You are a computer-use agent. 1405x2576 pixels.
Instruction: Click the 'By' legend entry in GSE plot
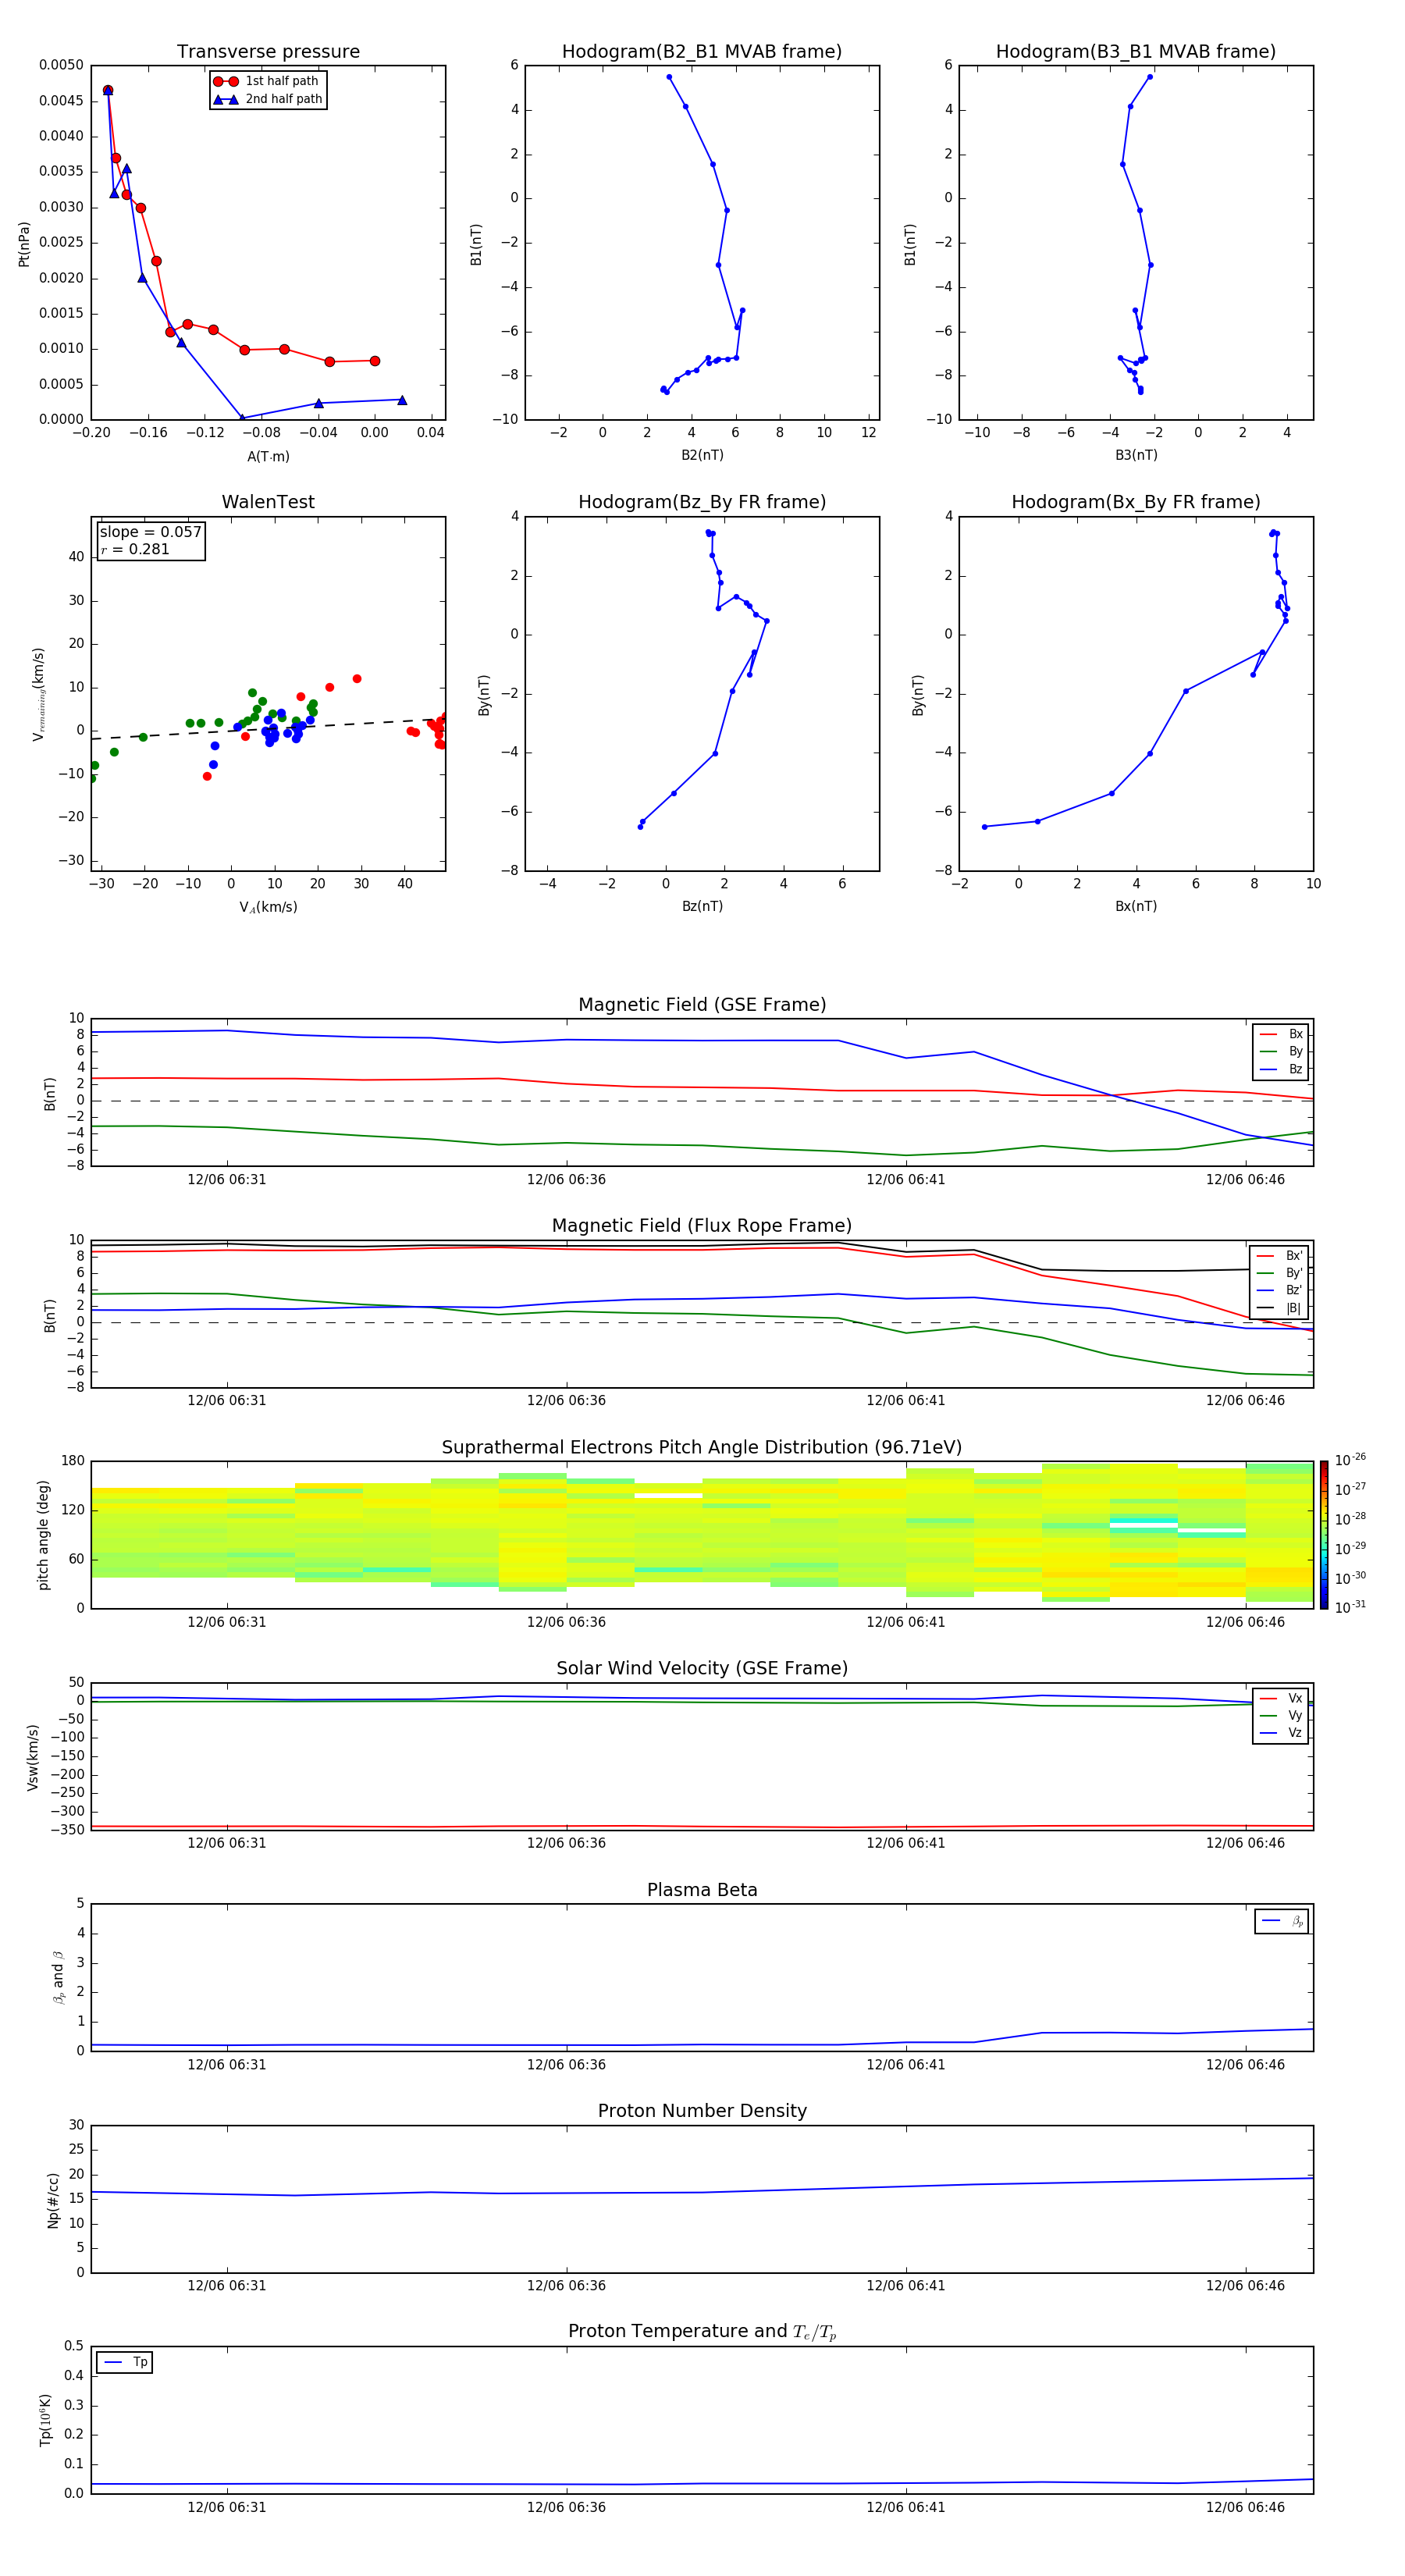[x=1281, y=1051]
